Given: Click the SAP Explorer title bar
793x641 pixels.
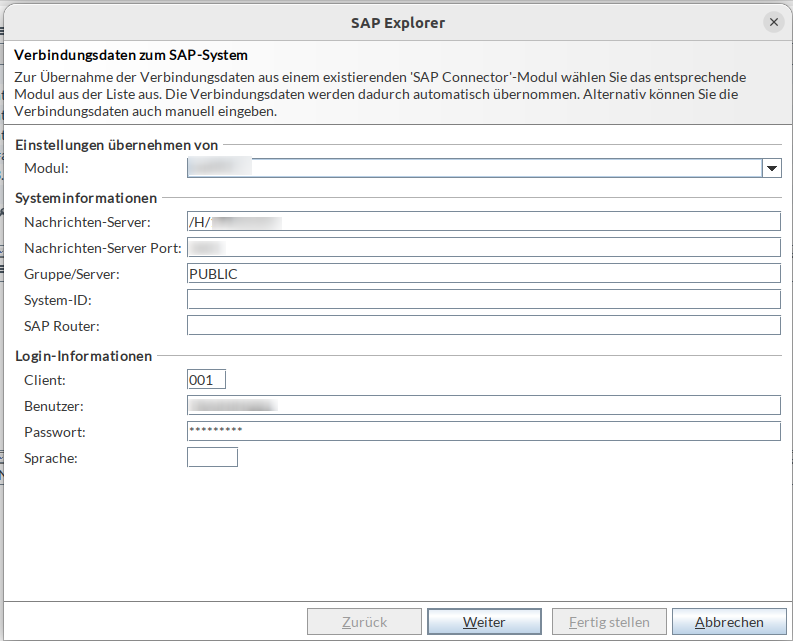Looking at the screenshot, I should click(x=397, y=22).
